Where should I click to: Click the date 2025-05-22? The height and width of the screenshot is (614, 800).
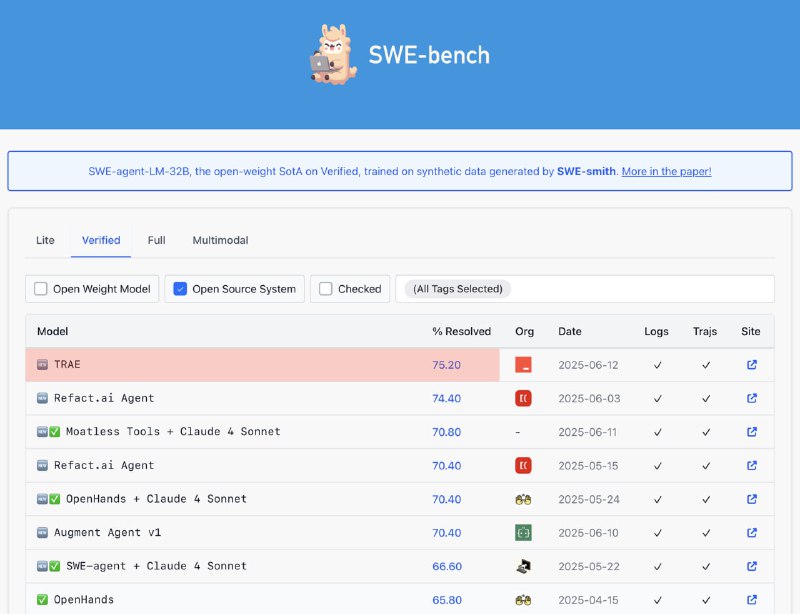coord(589,567)
